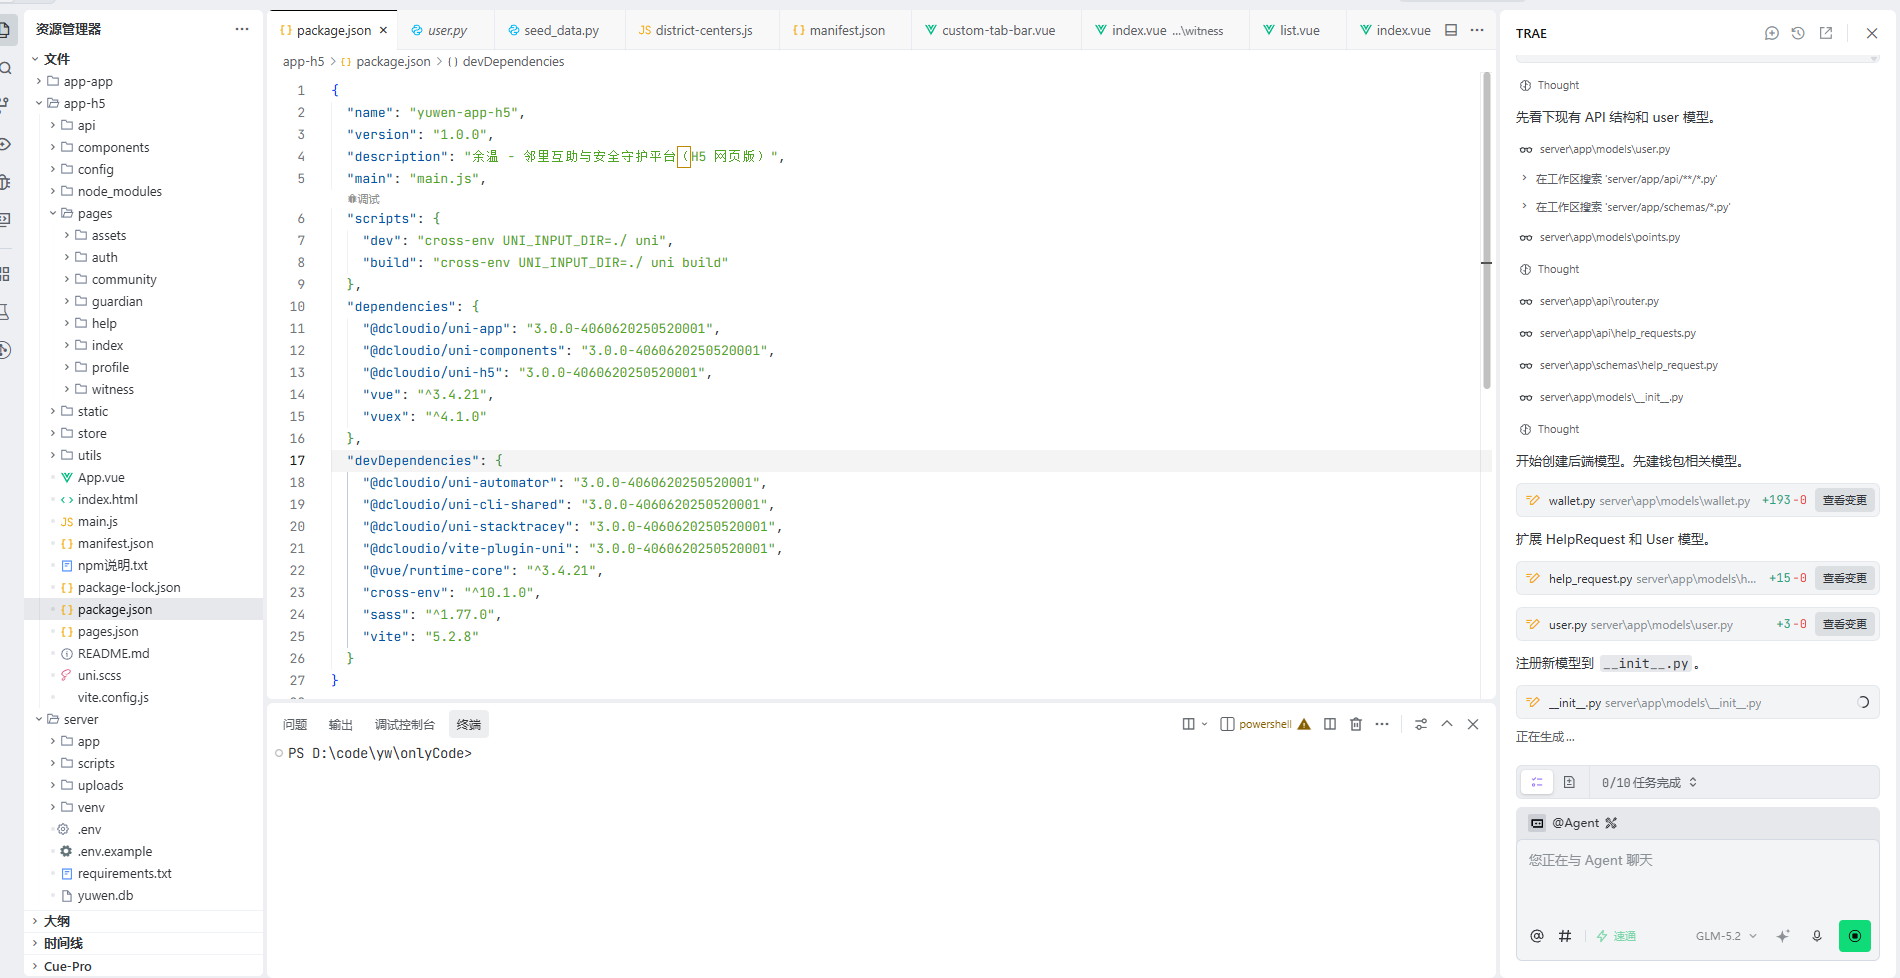Open the document view icon by tasks
Viewport: 1900px width, 978px height.
pos(1569,782)
